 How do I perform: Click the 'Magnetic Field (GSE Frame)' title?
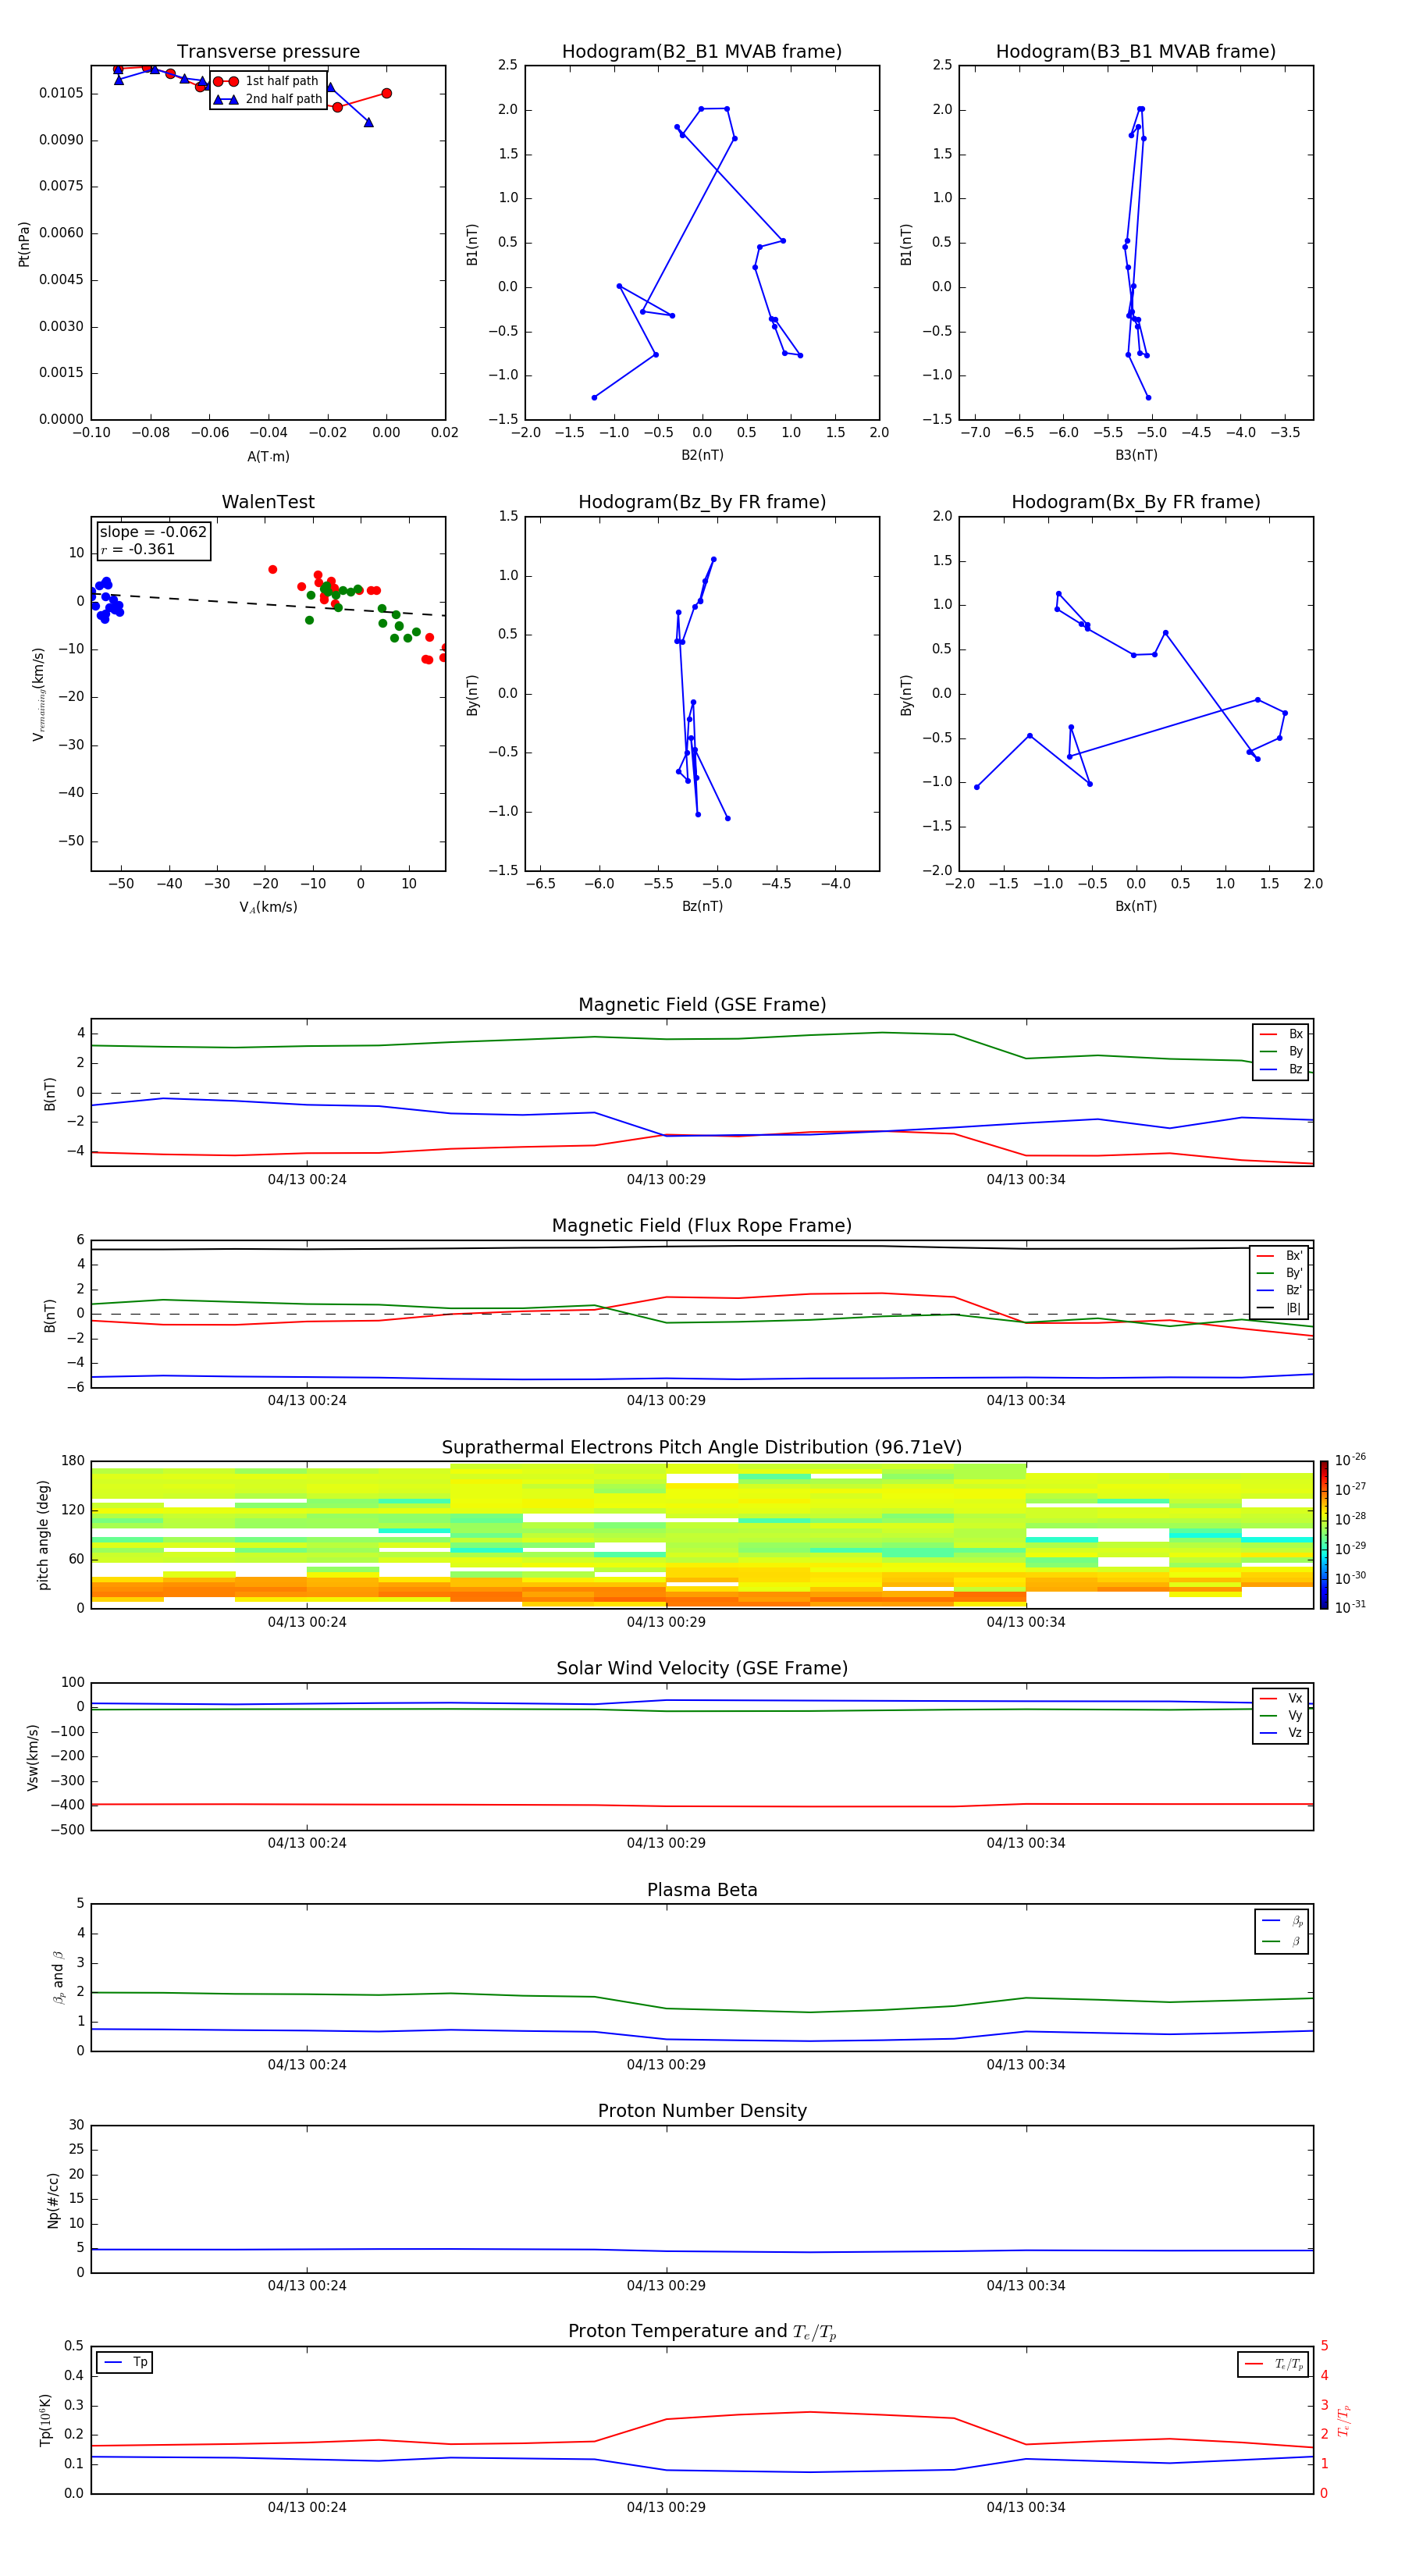pyautogui.click(x=702, y=1005)
